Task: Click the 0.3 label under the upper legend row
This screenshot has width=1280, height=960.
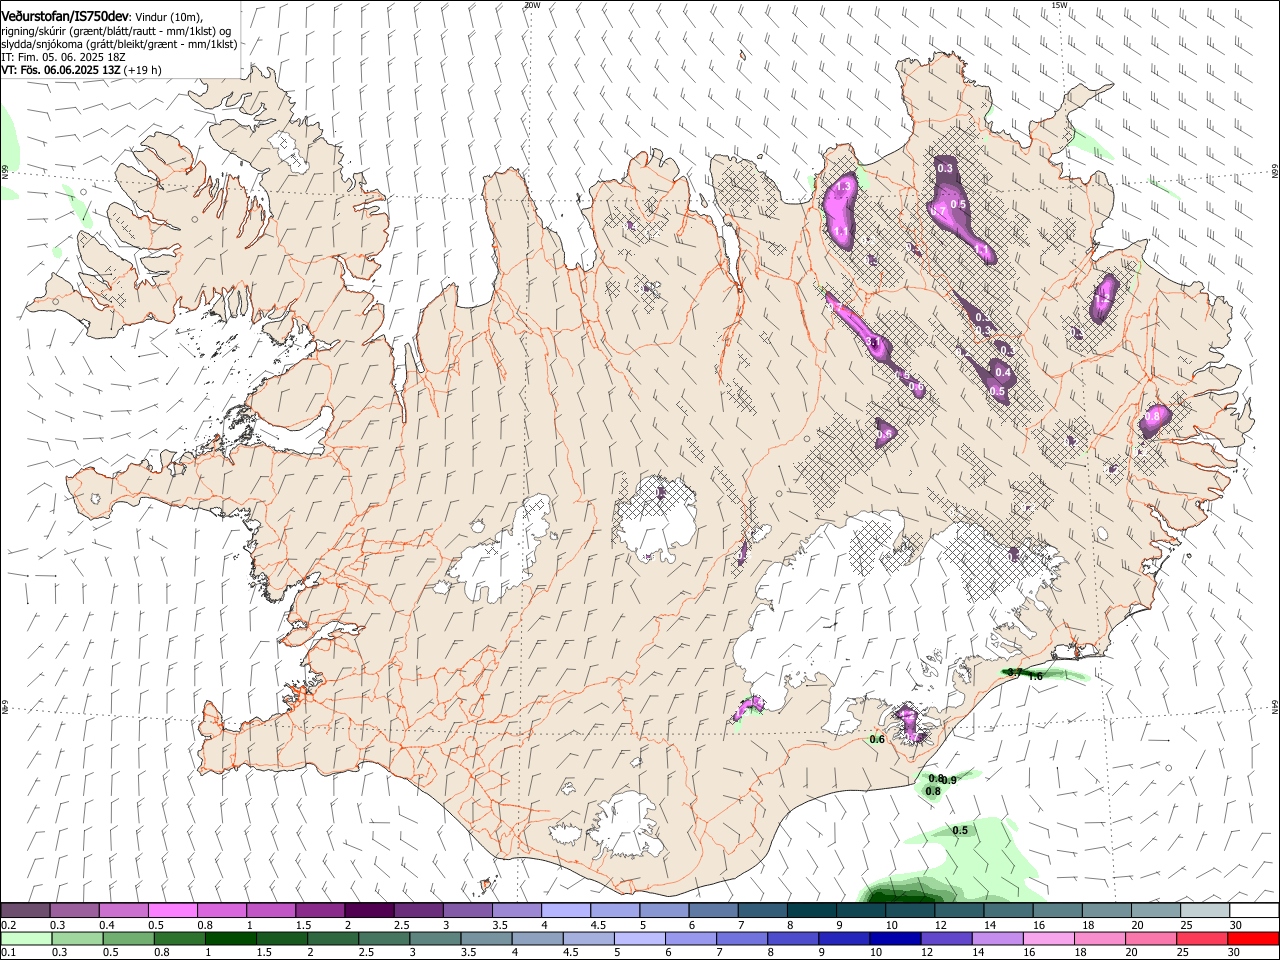Action: click(57, 925)
